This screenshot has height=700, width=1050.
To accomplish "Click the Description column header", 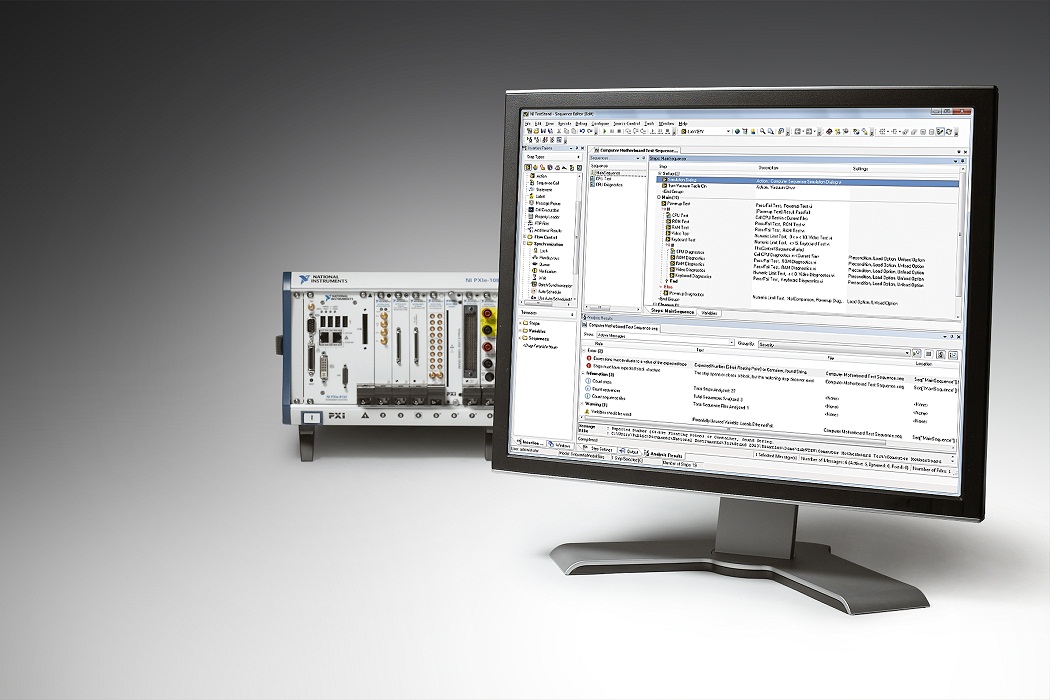I will [769, 167].
